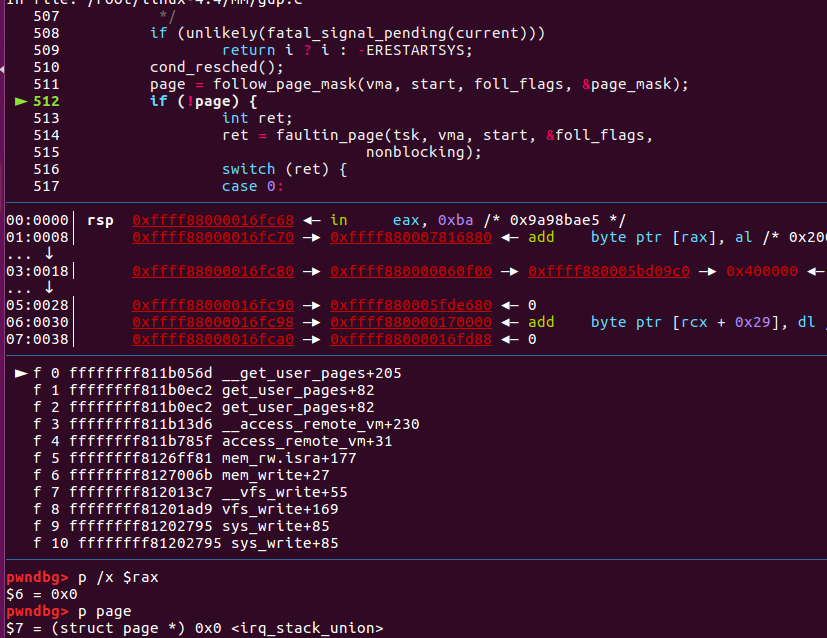Click the green current-line arrow at line 512
This screenshot has height=638, width=827.
[x=21, y=101]
